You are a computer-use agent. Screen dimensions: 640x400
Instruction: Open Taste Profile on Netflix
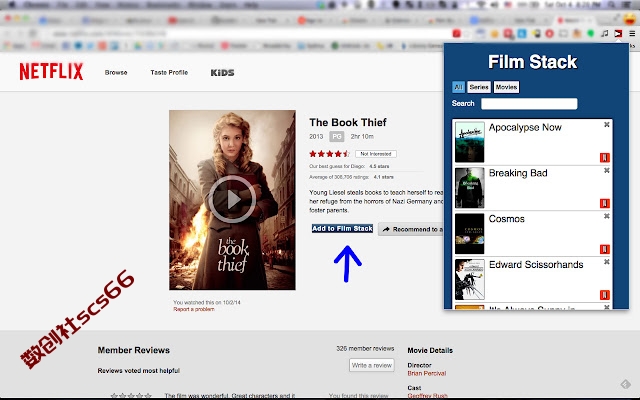pyautogui.click(x=169, y=73)
